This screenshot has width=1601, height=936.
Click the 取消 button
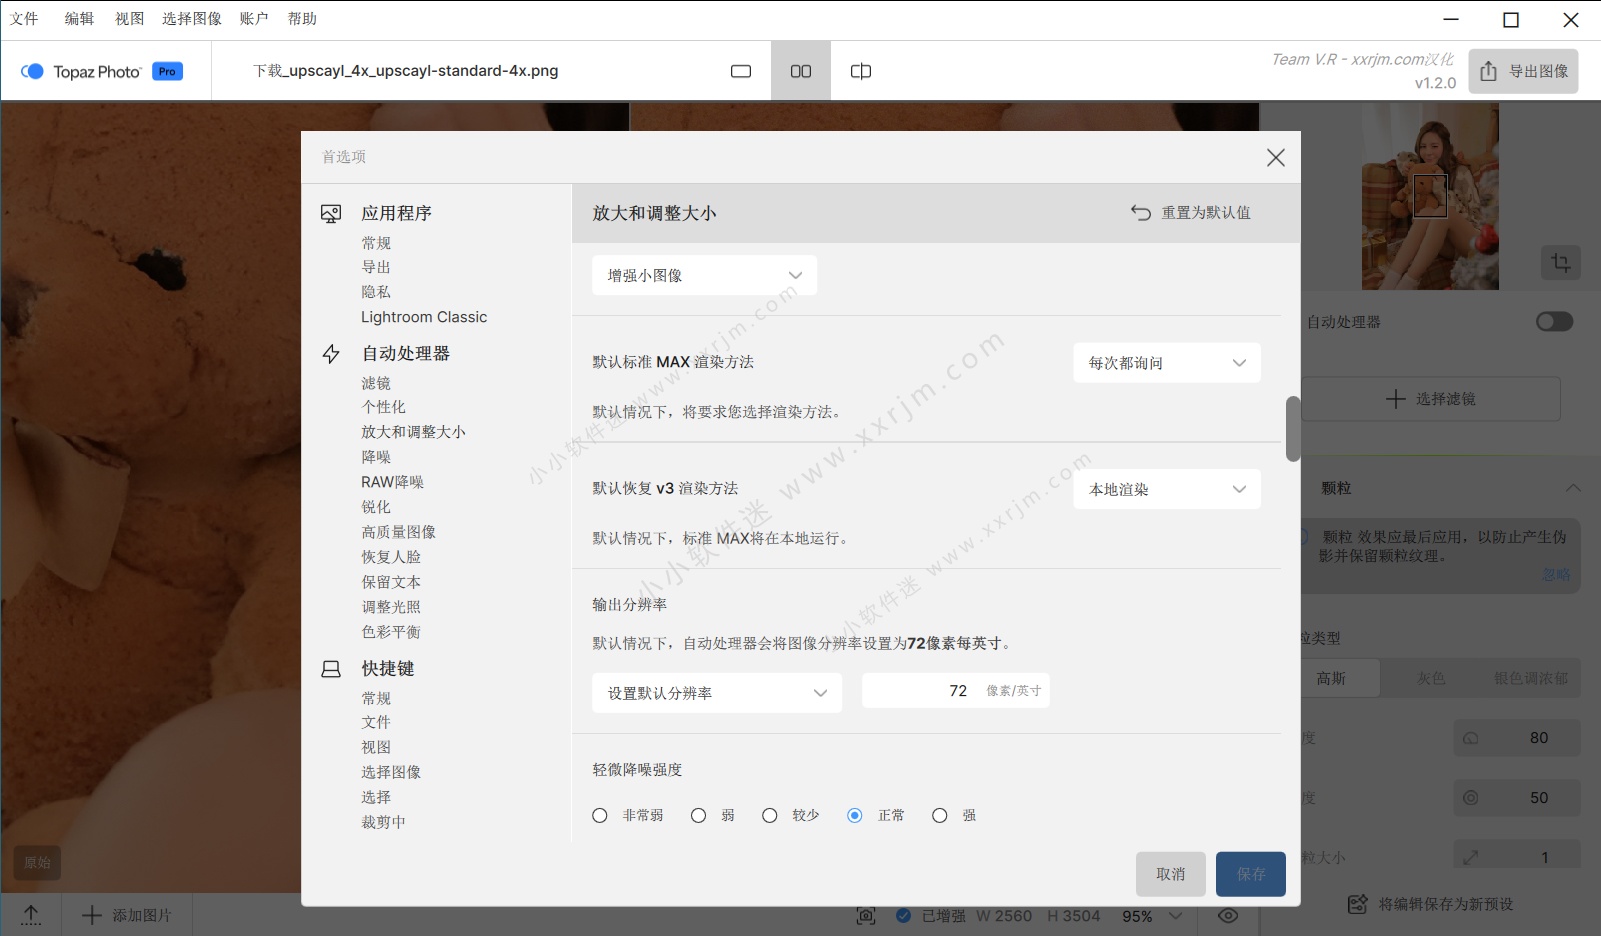pos(1170,874)
